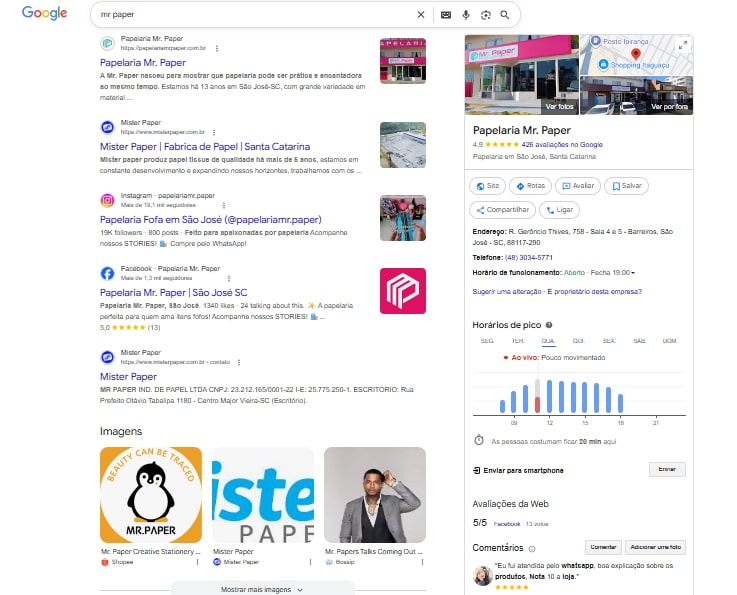Select the TER. day tab
This screenshot has height=595, width=737.
tap(518, 341)
